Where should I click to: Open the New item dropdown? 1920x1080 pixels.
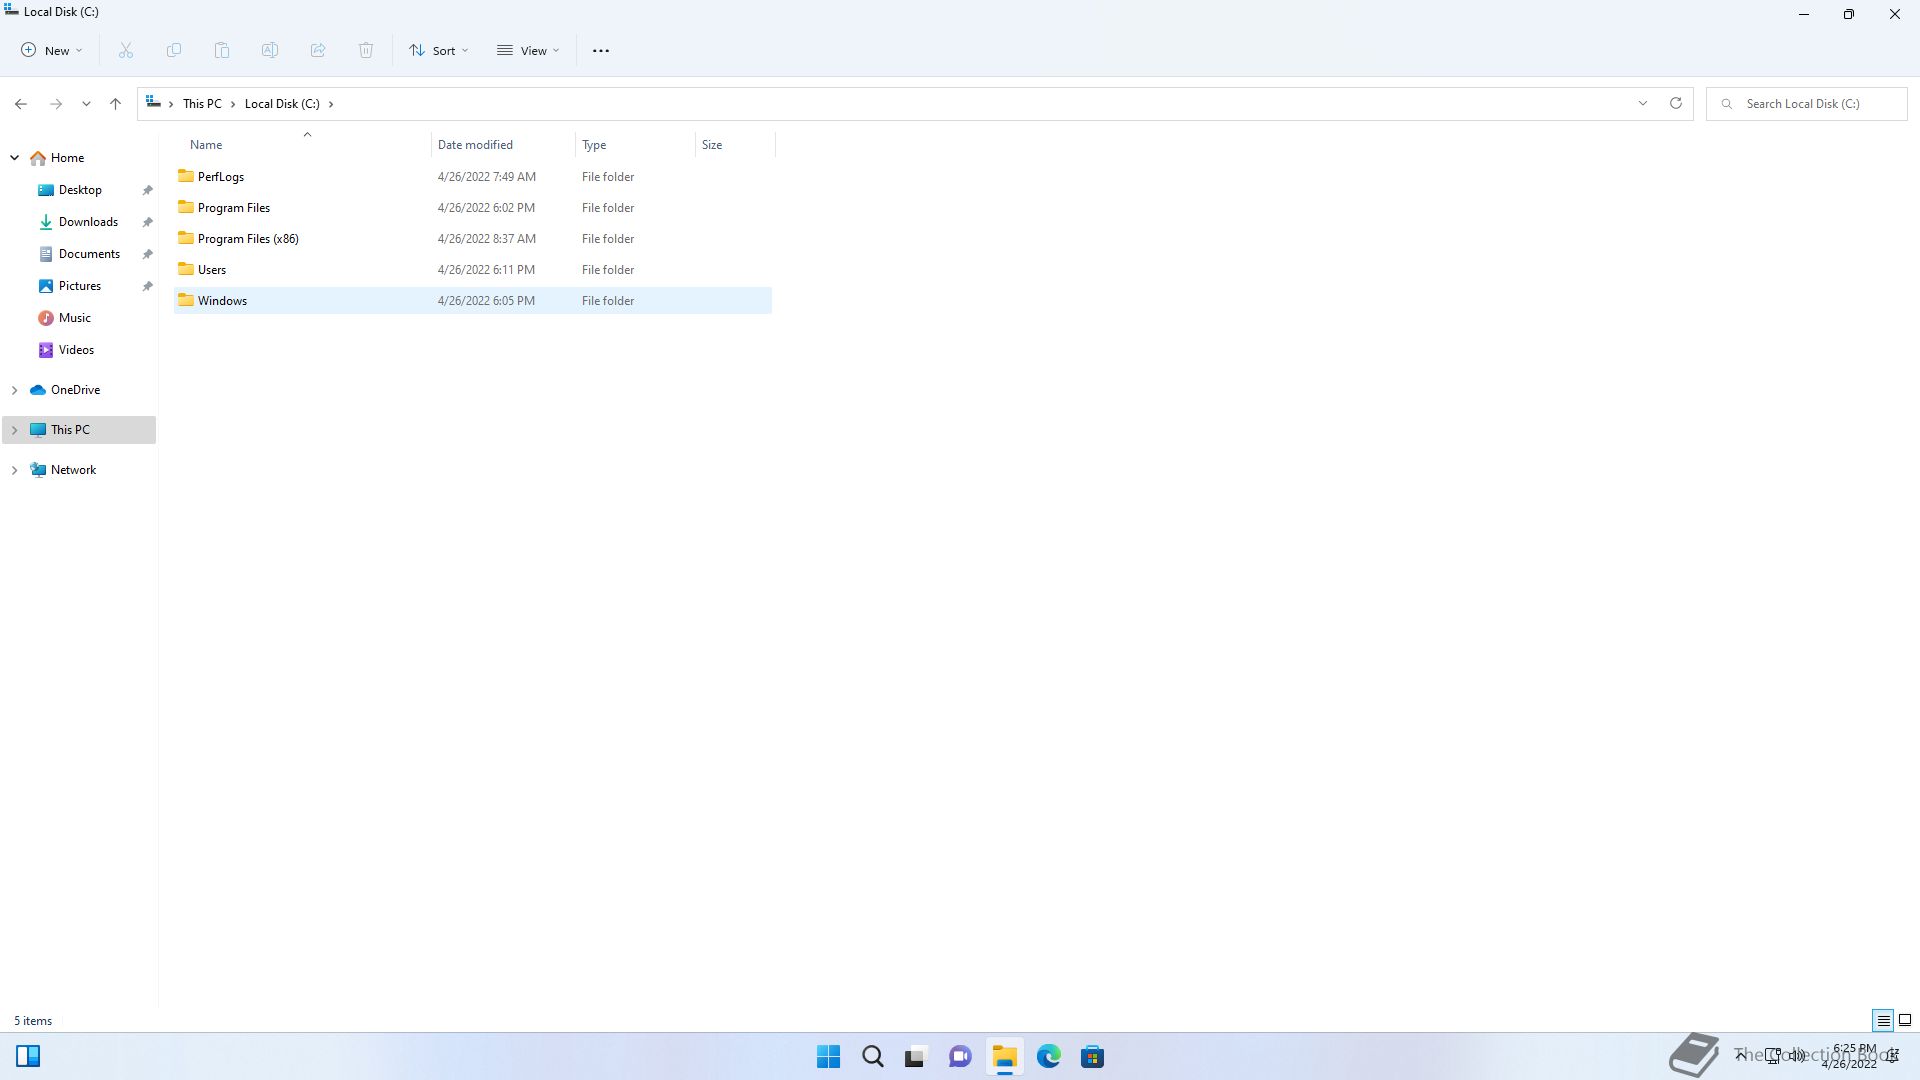pyautogui.click(x=52, y=50)
